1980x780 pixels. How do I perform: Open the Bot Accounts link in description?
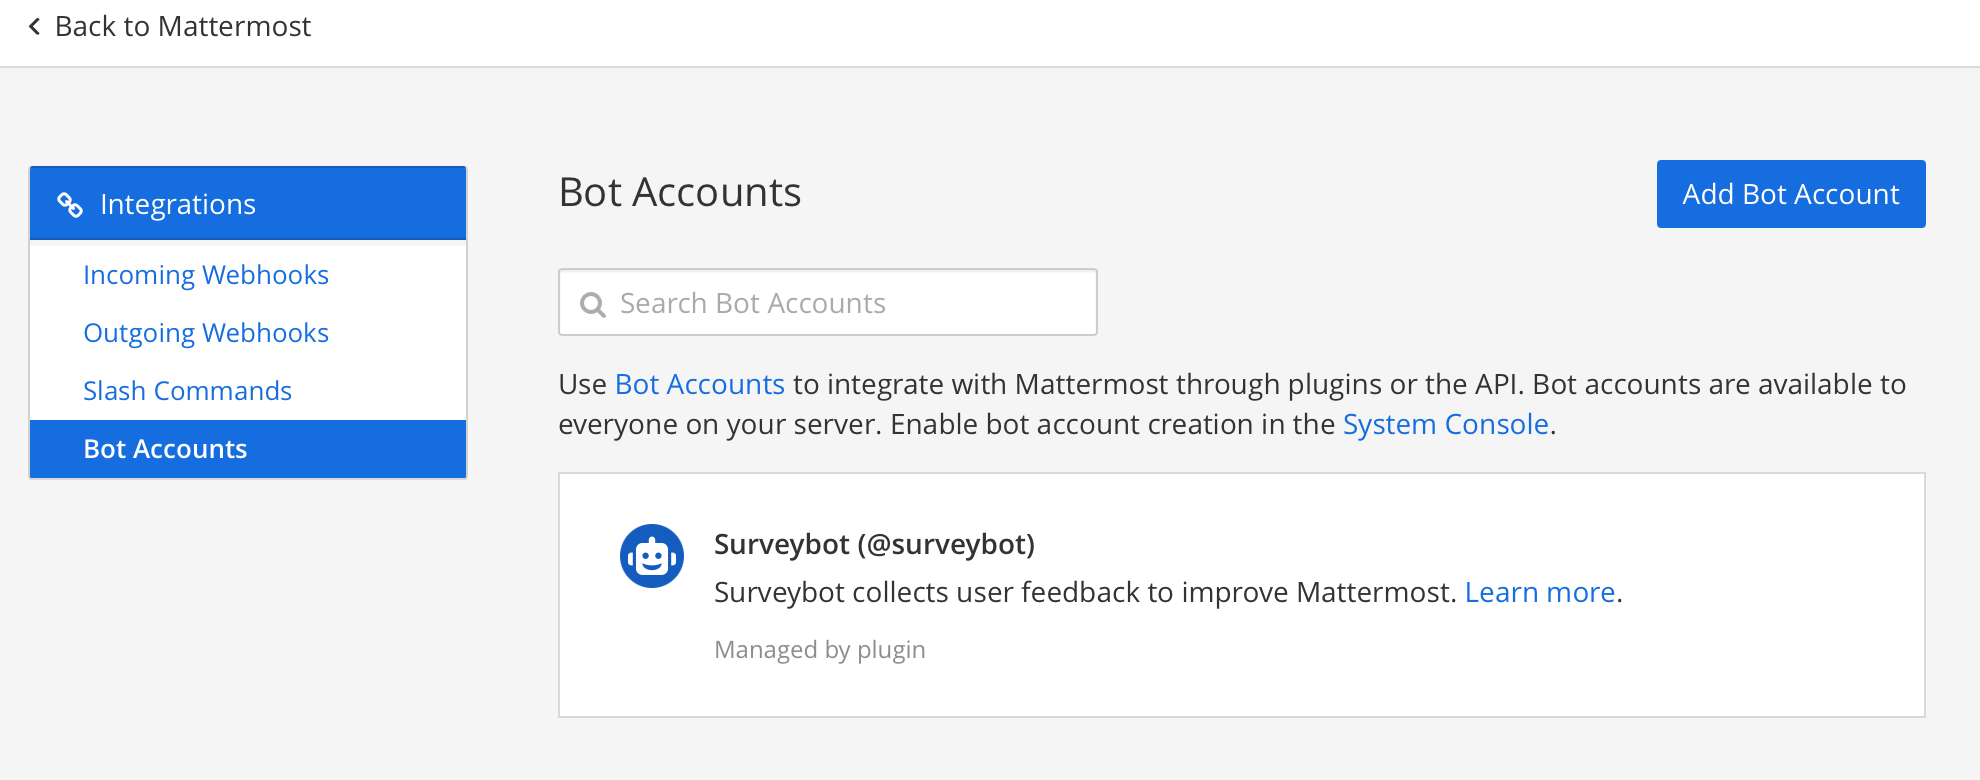[x=699, y=385]
